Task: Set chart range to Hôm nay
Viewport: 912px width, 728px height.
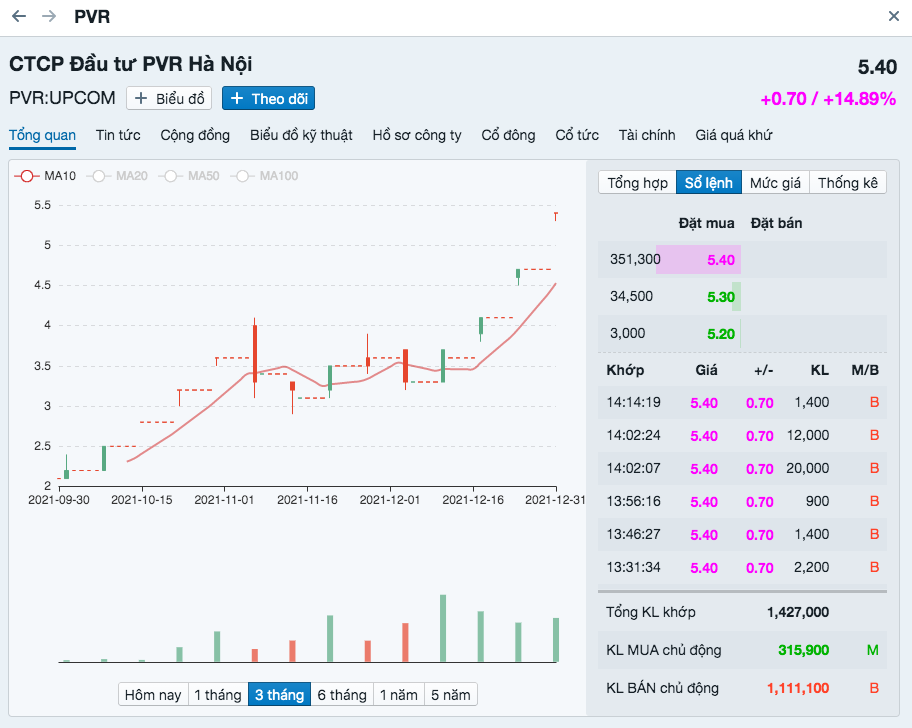Action: [154, 694]
